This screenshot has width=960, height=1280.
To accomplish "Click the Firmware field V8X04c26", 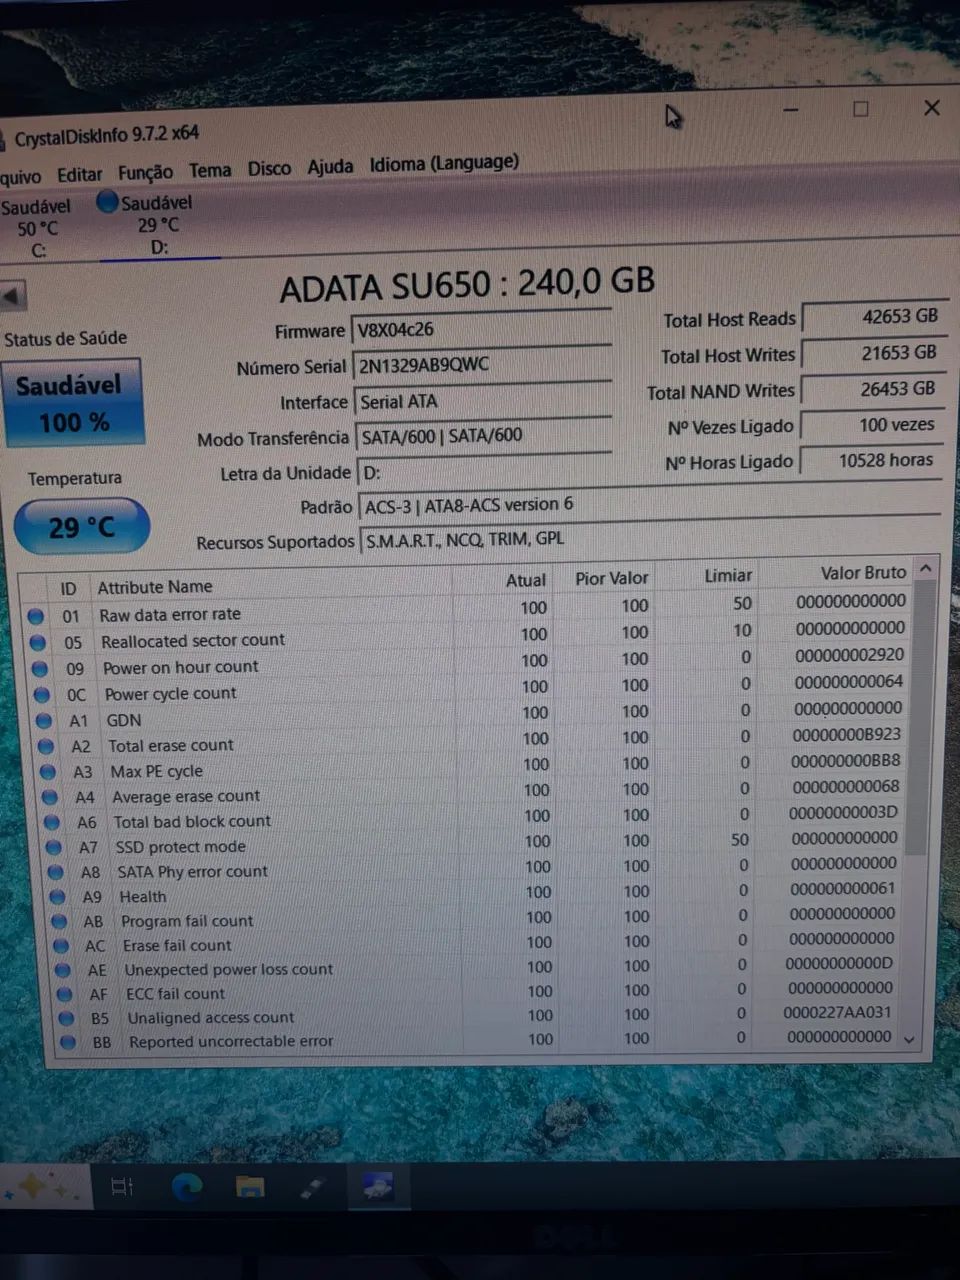I will 481,328.
